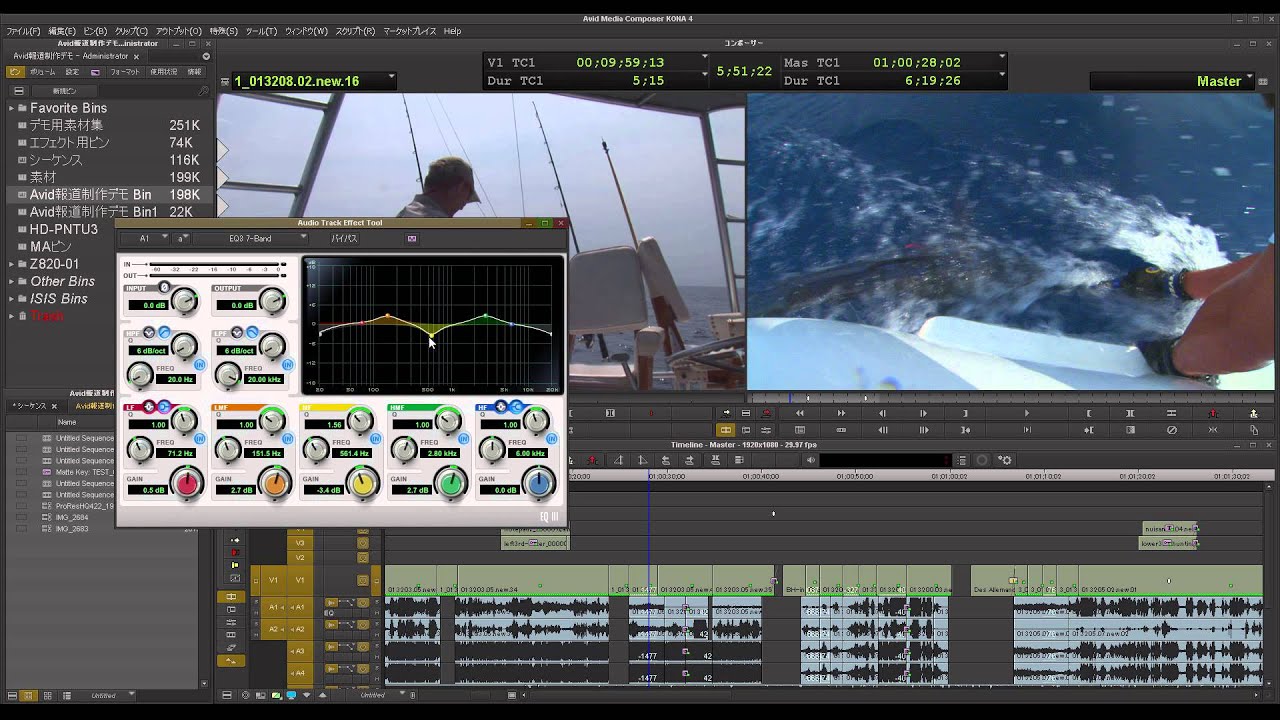The width and height of the screenshot is (1280, 720).
Task: Toggle the LF band IN button
Action: tap(200, 439)
